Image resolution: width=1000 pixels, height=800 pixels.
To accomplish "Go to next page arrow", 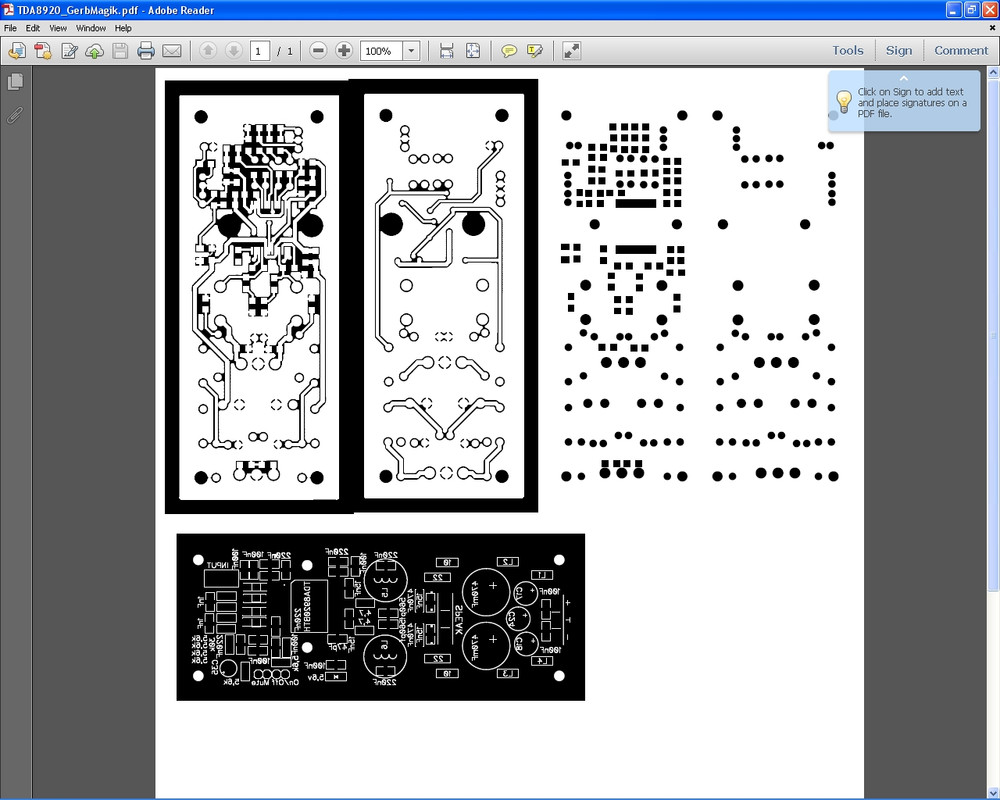I will point(234,50).
